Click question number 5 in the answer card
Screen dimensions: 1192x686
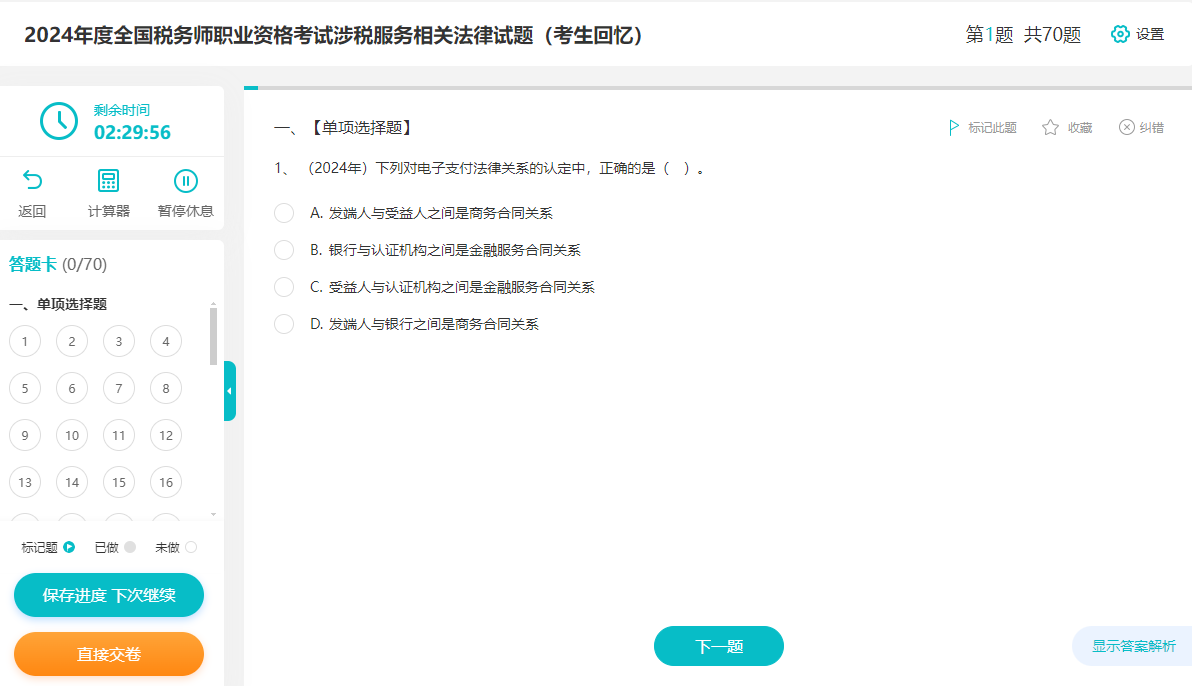(25, 388)
